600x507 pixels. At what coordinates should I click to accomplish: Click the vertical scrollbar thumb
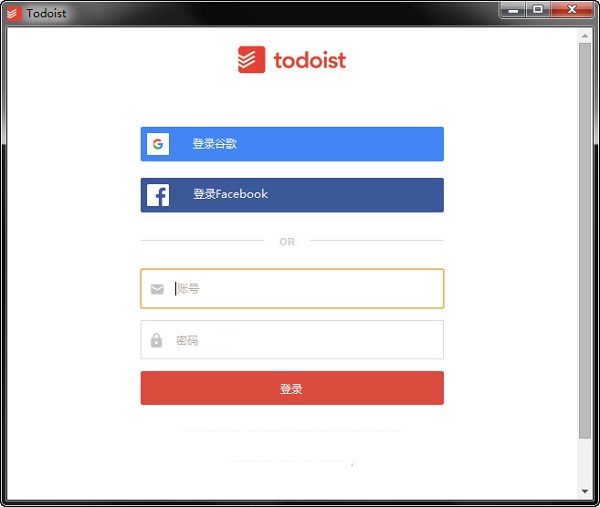[585, 241]
